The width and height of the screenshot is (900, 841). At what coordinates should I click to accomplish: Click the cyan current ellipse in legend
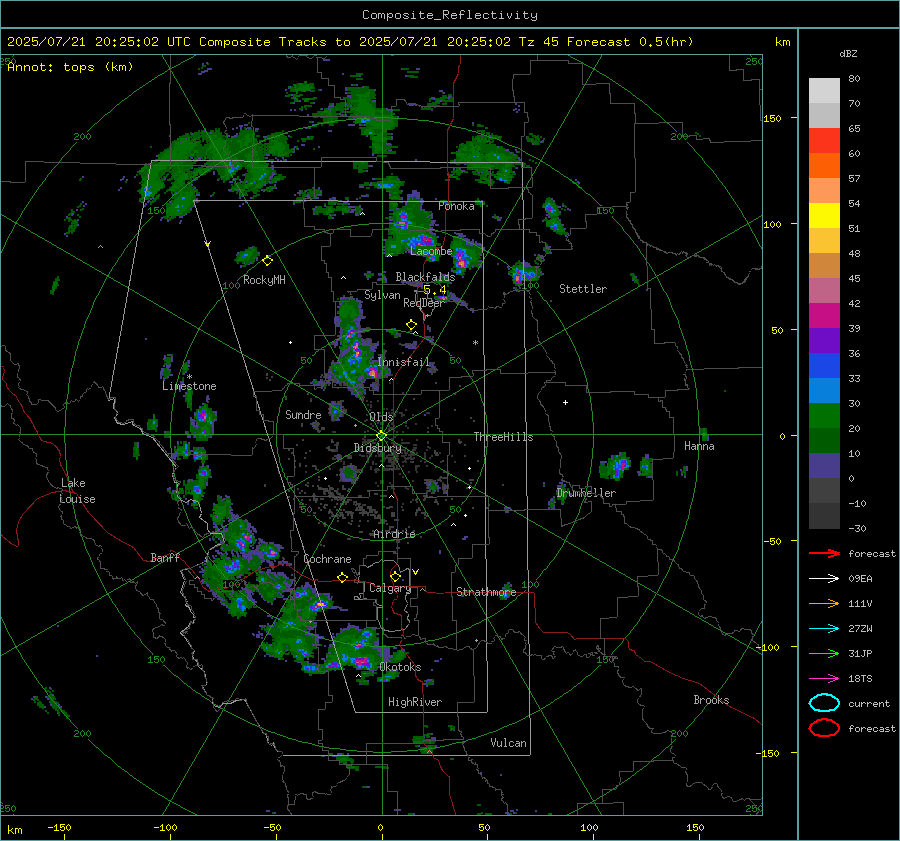point(824,703)
